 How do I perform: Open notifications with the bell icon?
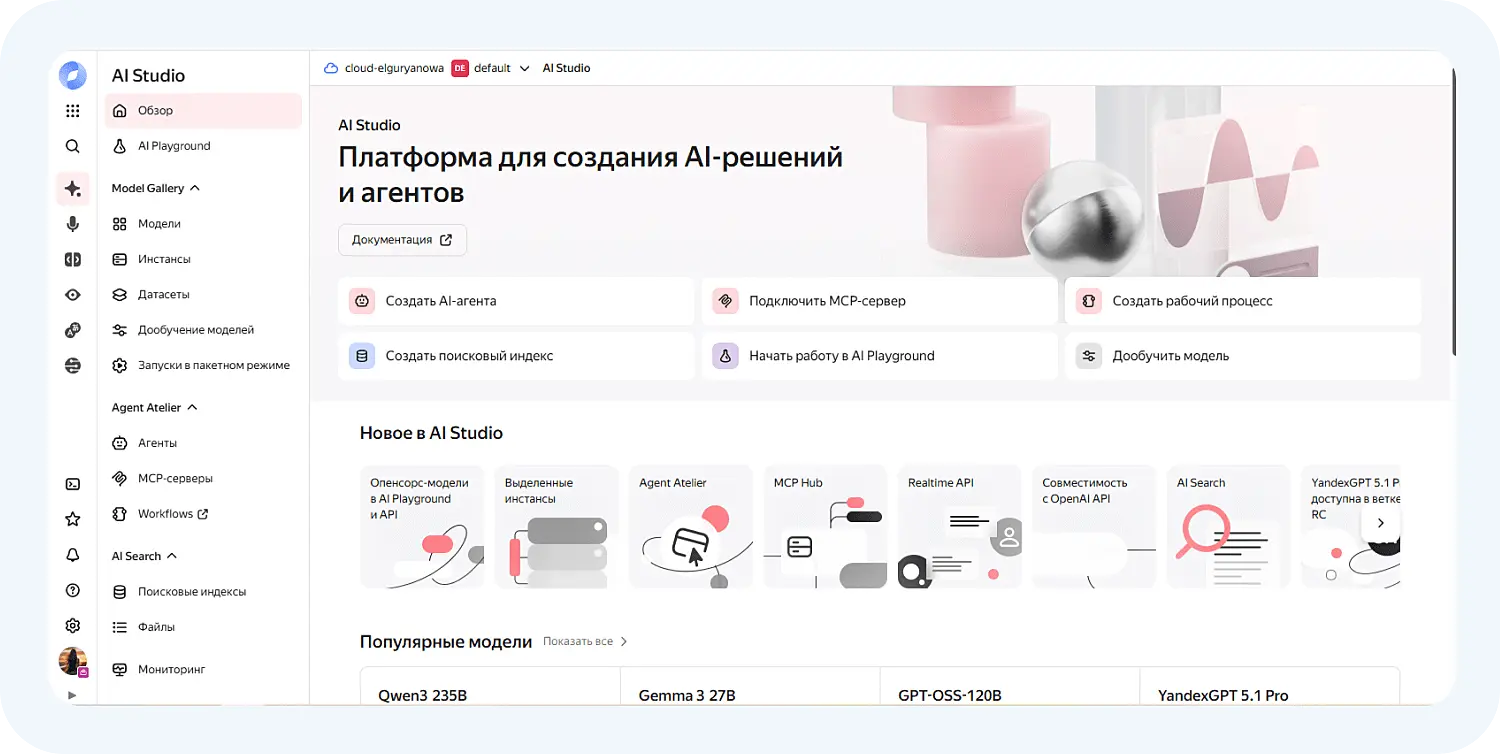[x=72, y=554]
